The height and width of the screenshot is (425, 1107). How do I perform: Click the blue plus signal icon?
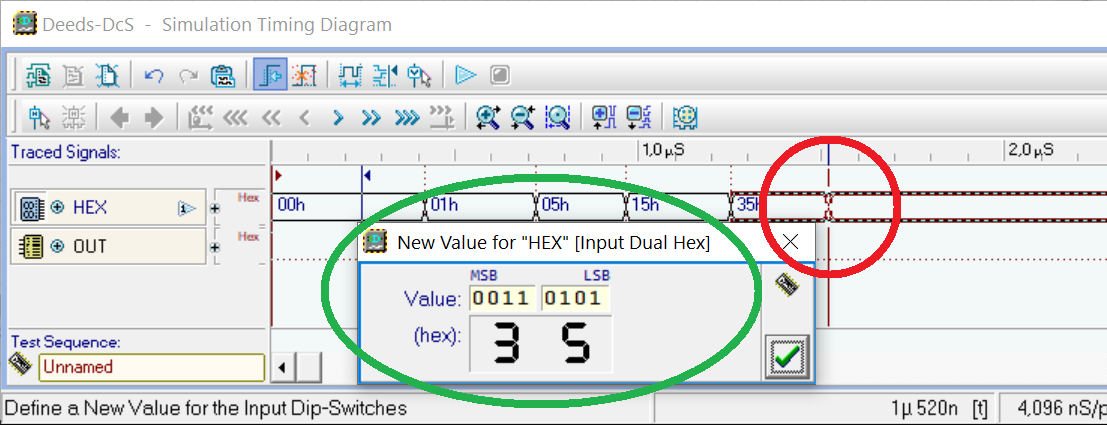pos(604,117)
